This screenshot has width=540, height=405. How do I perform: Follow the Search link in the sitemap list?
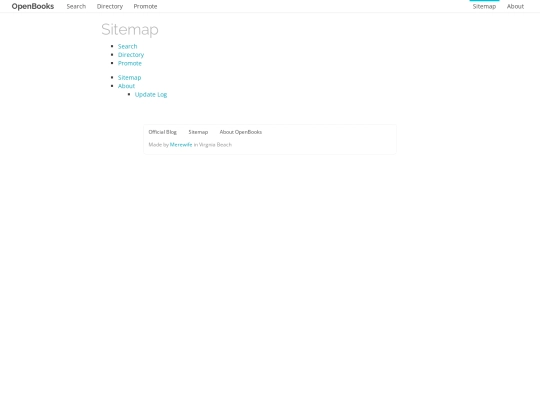pyautogui.click(x=127, y=46)
